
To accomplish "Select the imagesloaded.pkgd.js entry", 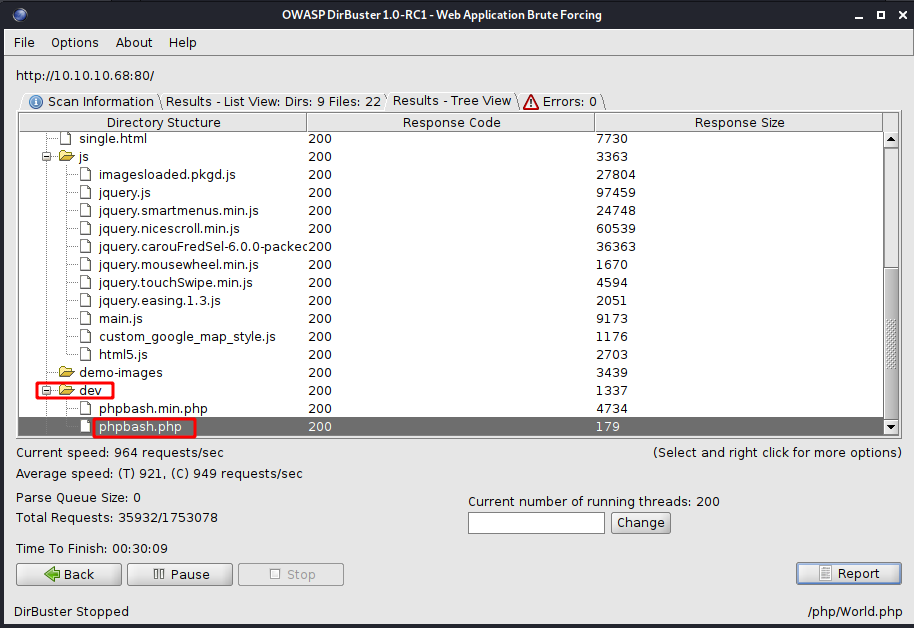I will pos(167,175).
